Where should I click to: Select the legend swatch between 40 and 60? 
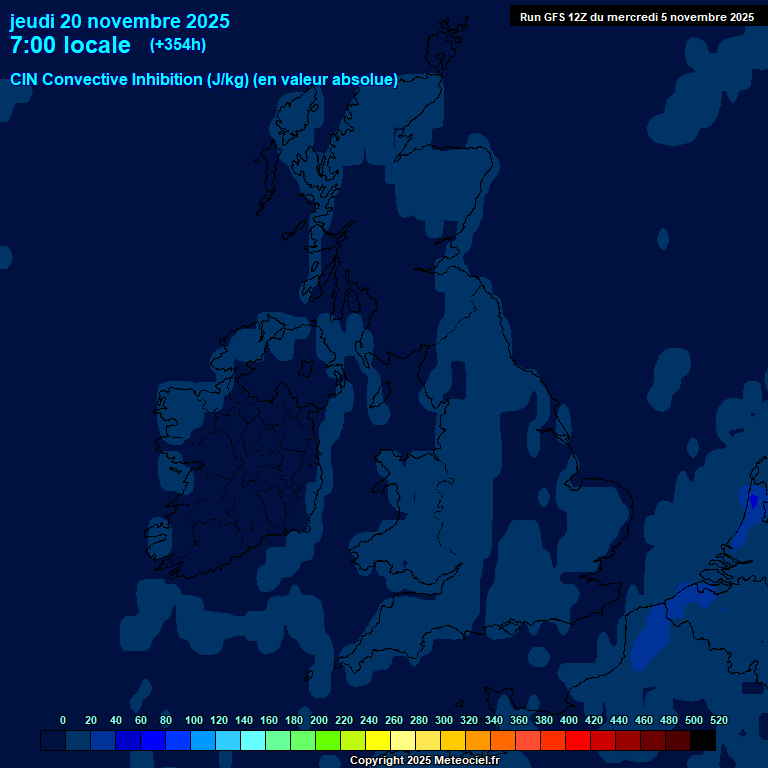coord(128,741)
